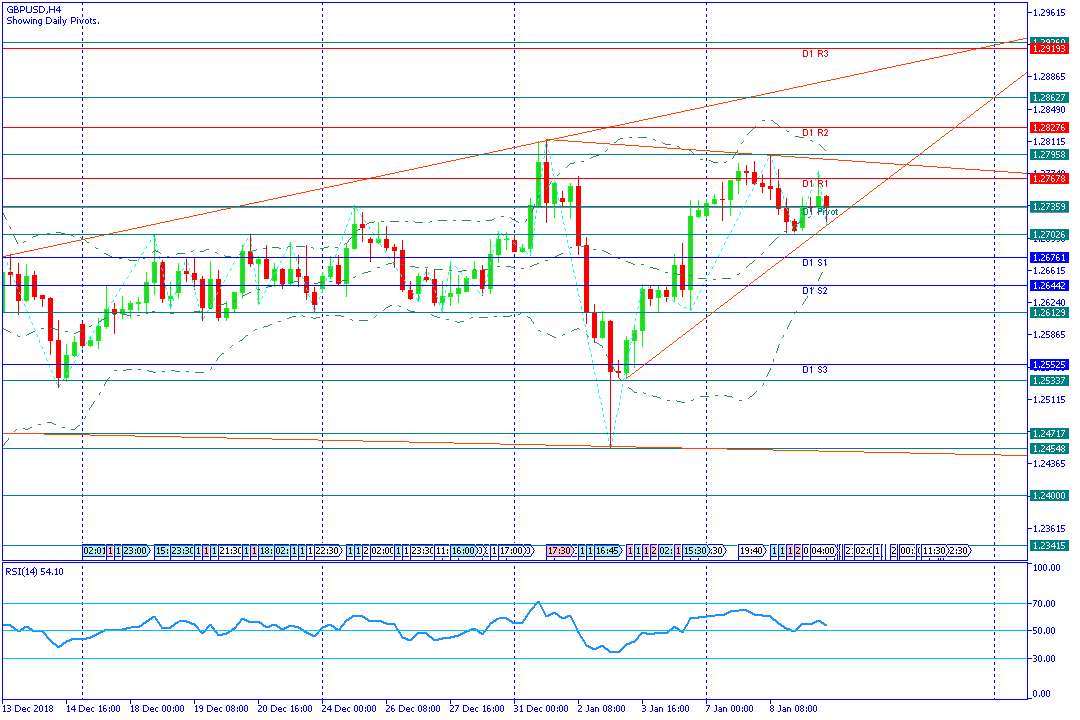The height and width of the screenshot is (720, 1080).
Task: Select the blue 1.25525 price tag
Action: (1049, 365)
